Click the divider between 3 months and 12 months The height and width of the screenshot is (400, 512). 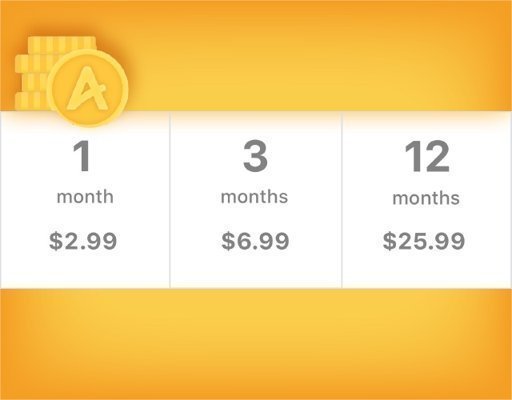coord(342,200)
